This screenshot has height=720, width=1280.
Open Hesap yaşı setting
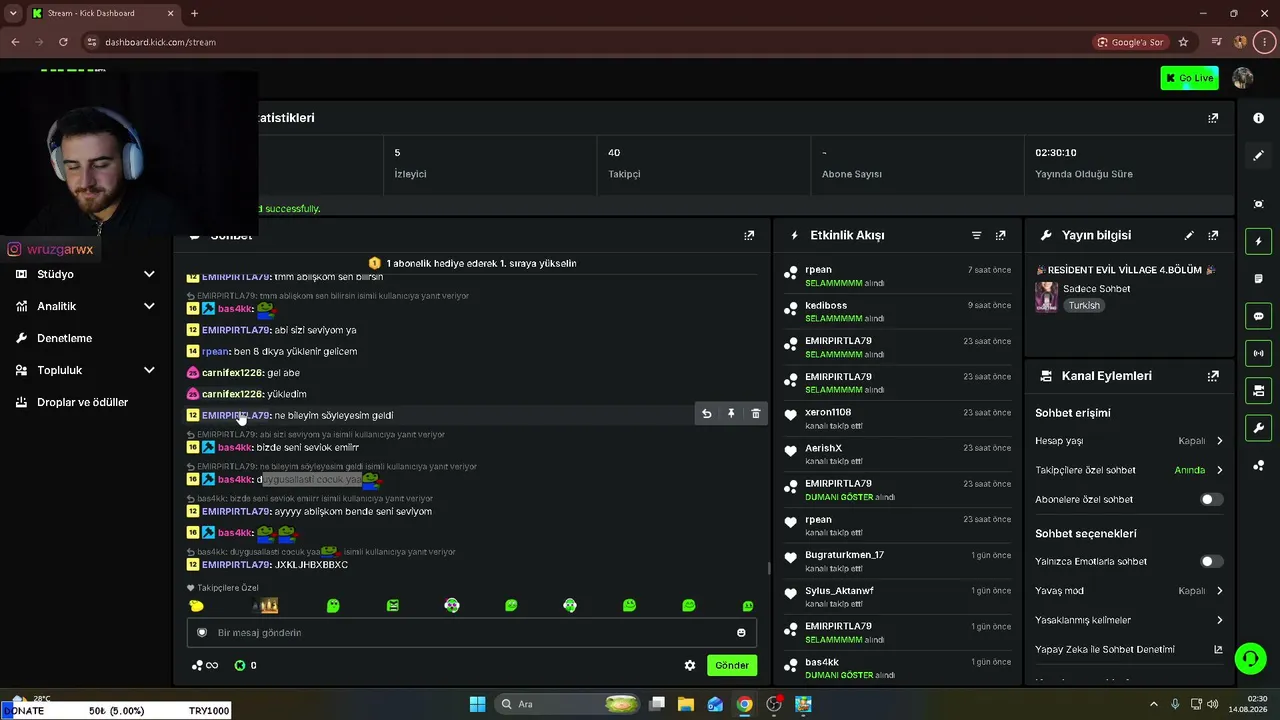[1129, 441]
